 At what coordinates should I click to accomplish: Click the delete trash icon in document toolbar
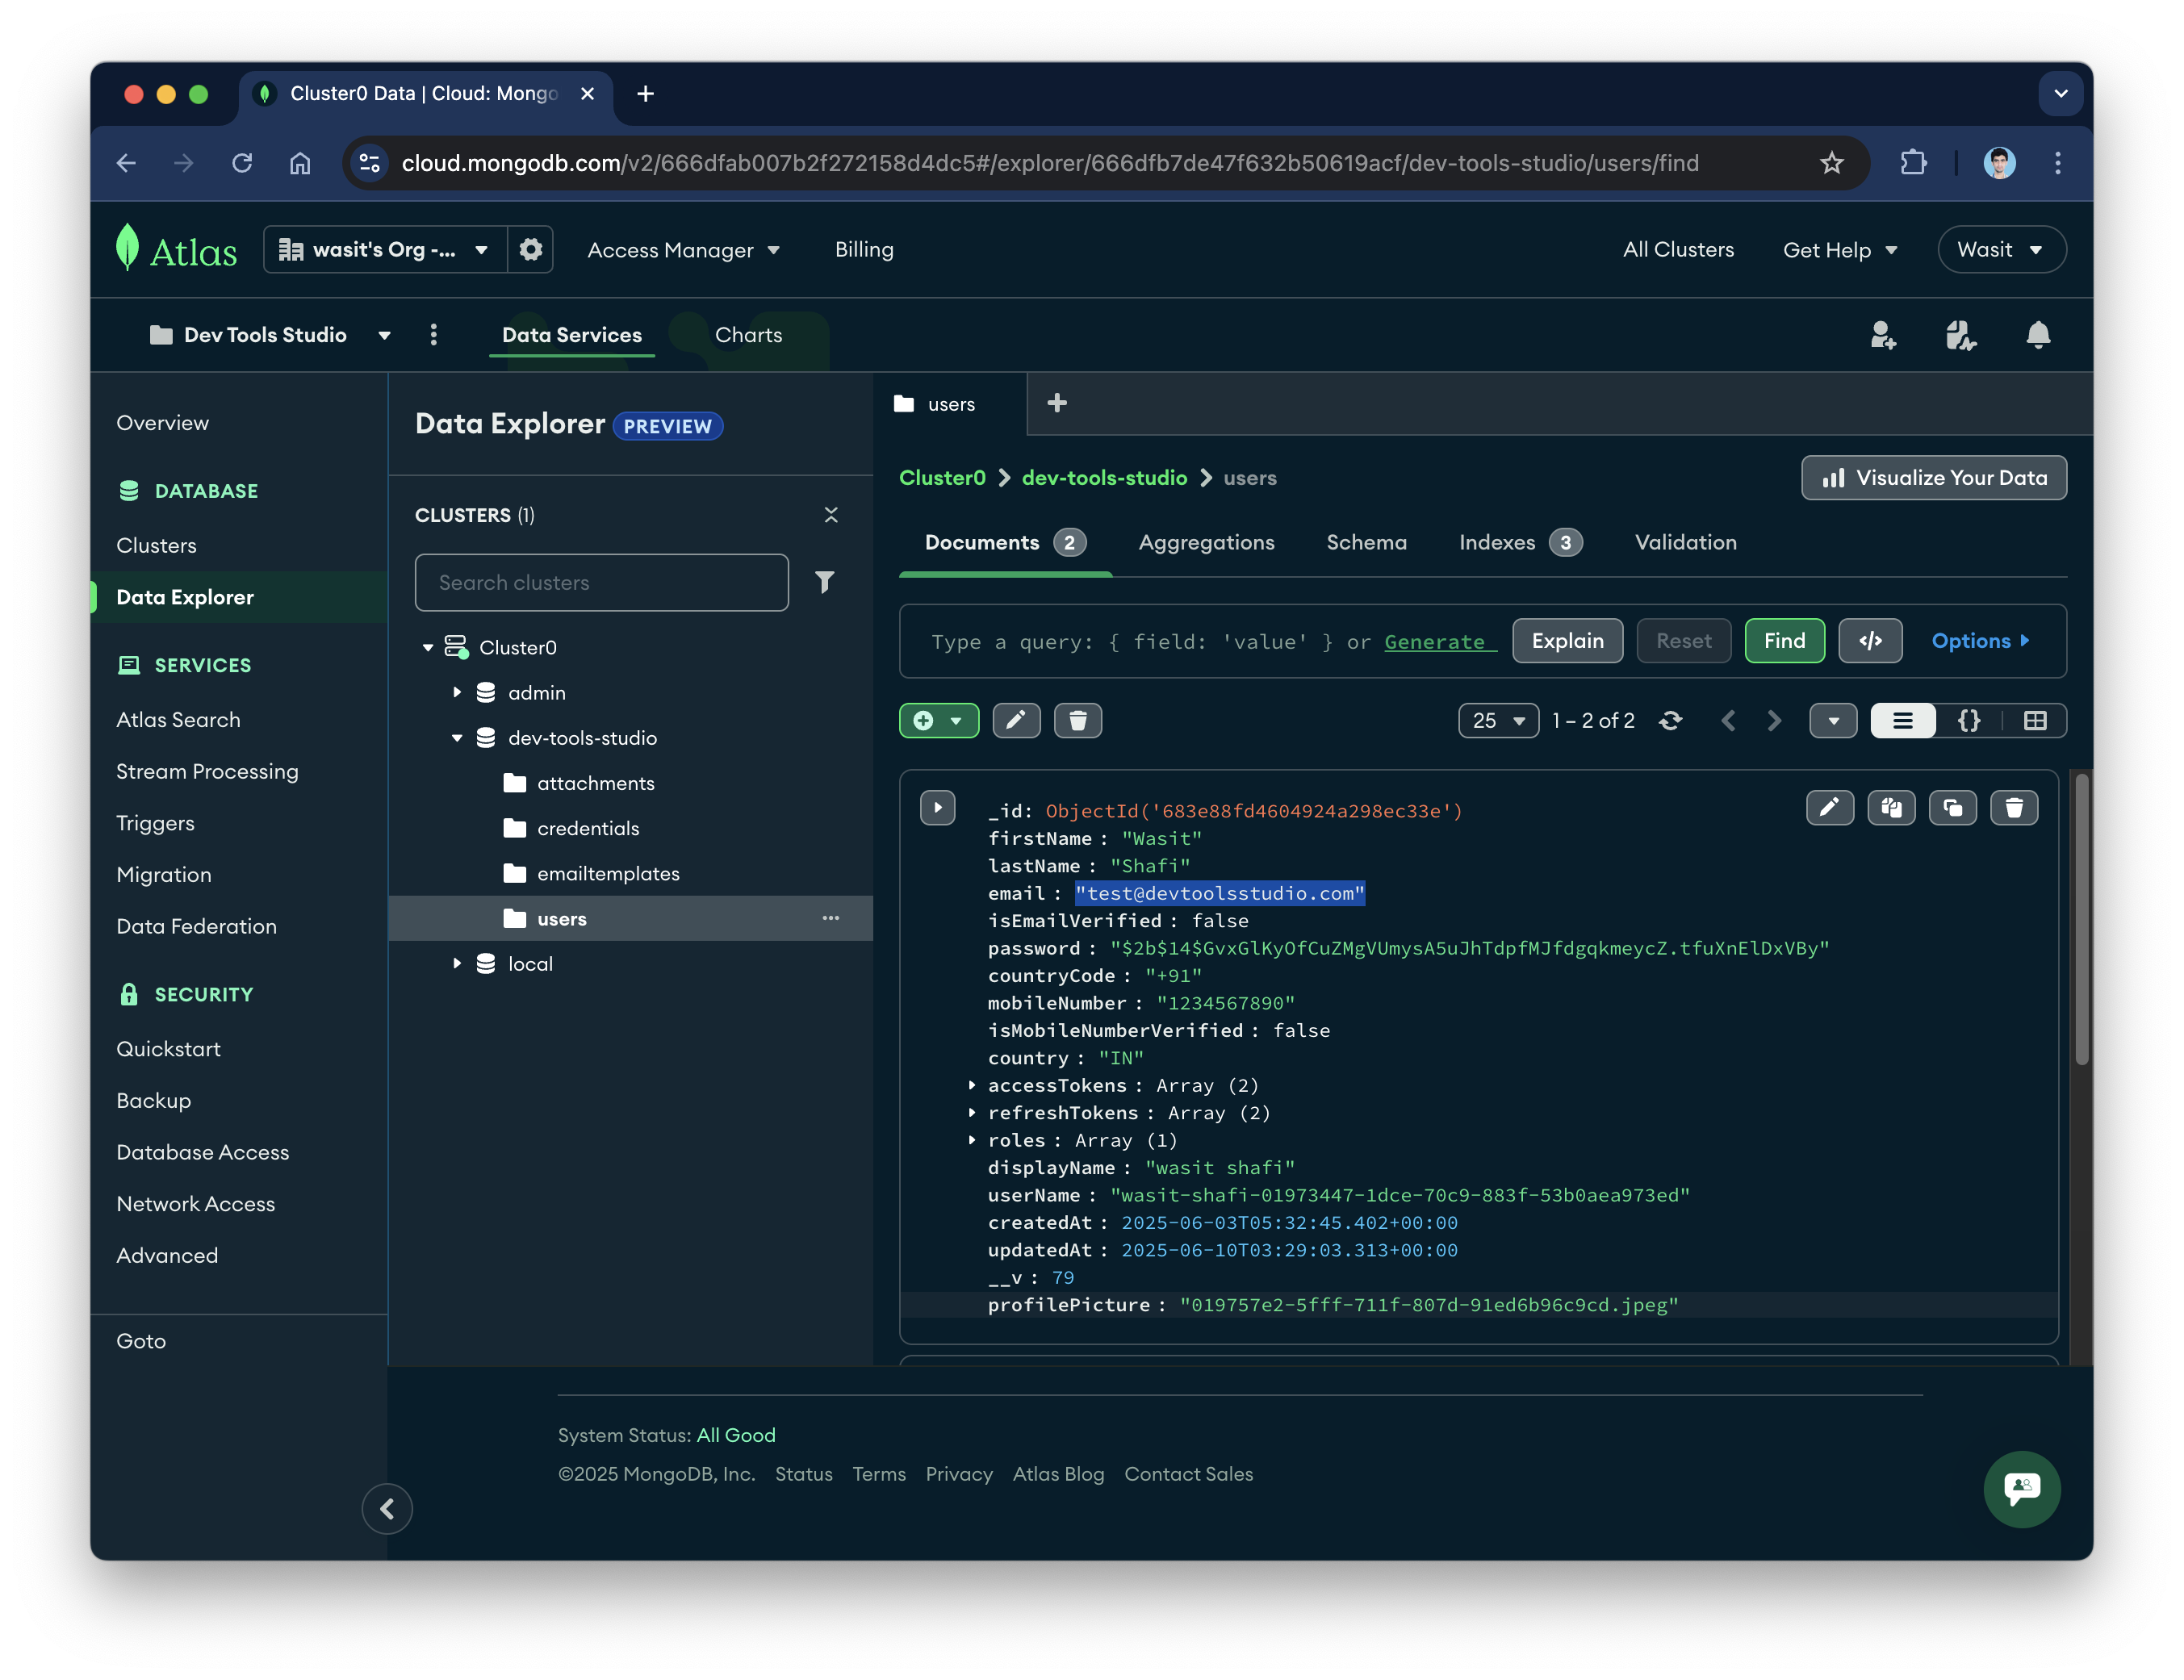coord(1078,720)
